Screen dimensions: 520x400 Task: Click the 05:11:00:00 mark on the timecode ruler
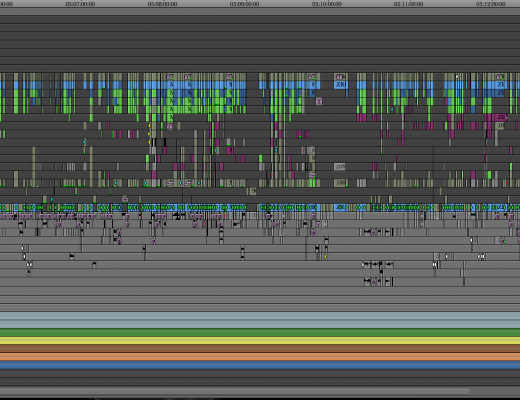point(408,4)
